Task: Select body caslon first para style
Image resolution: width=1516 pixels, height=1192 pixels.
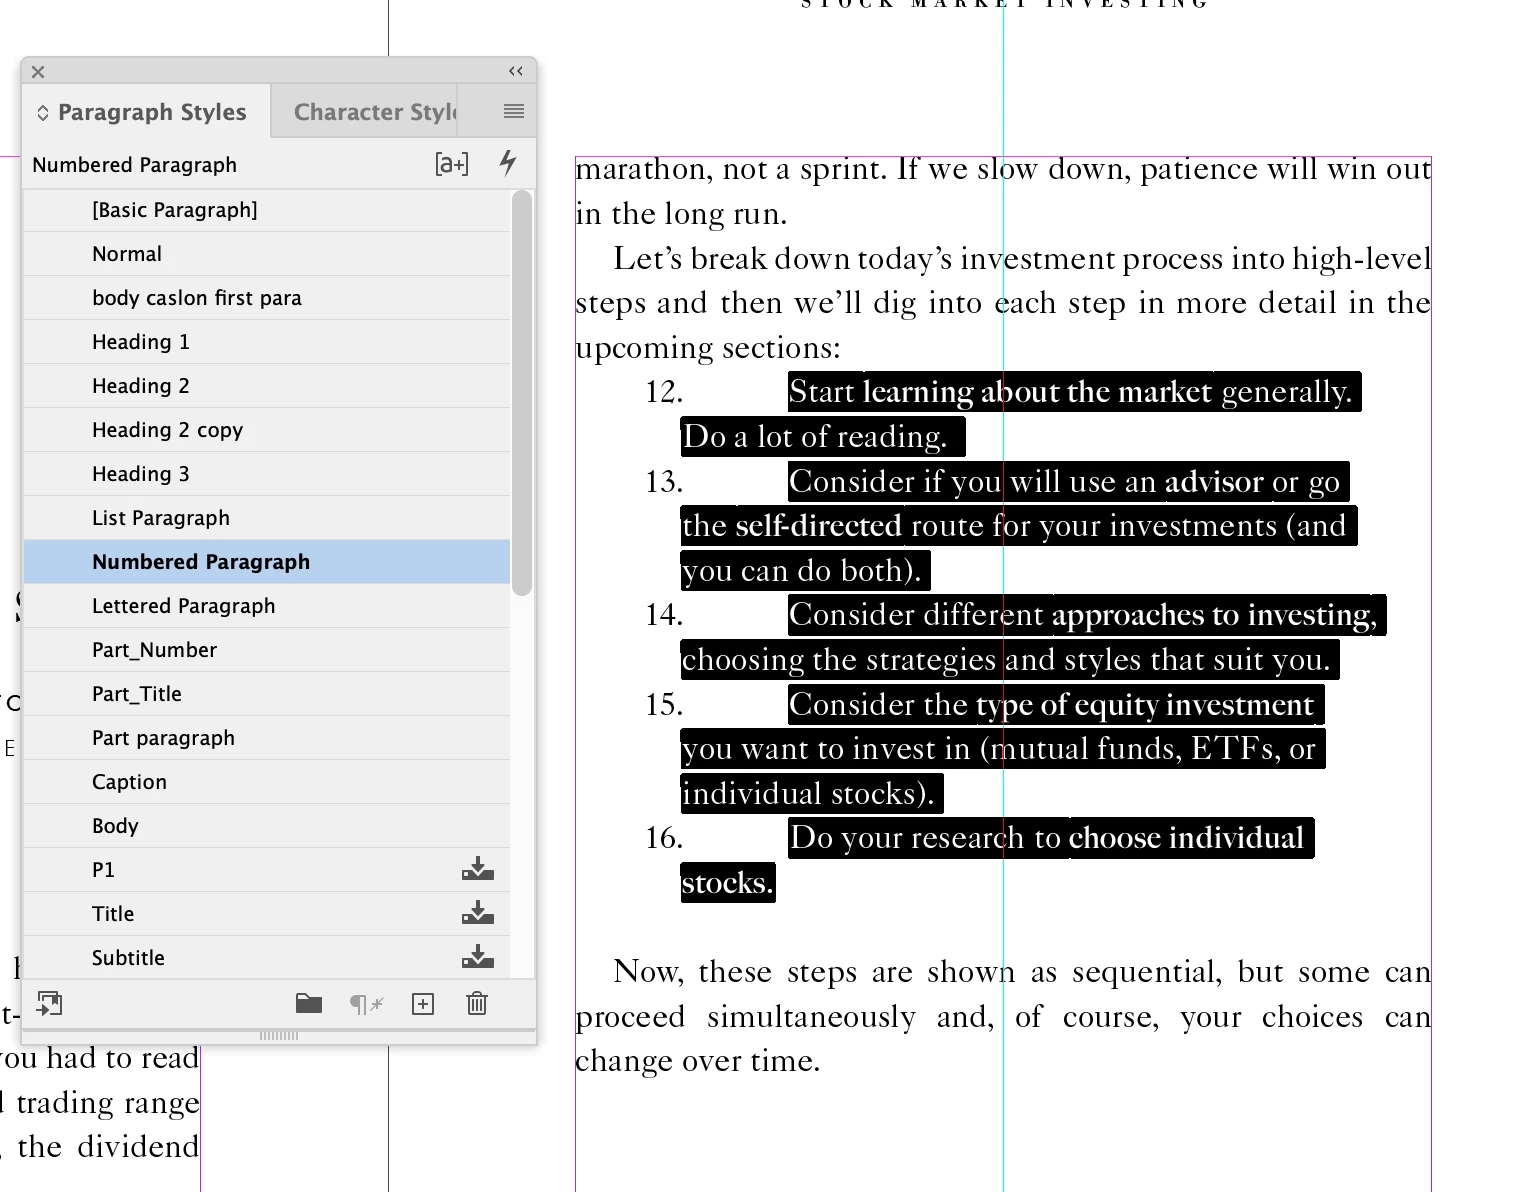Action: click(267, 298)
